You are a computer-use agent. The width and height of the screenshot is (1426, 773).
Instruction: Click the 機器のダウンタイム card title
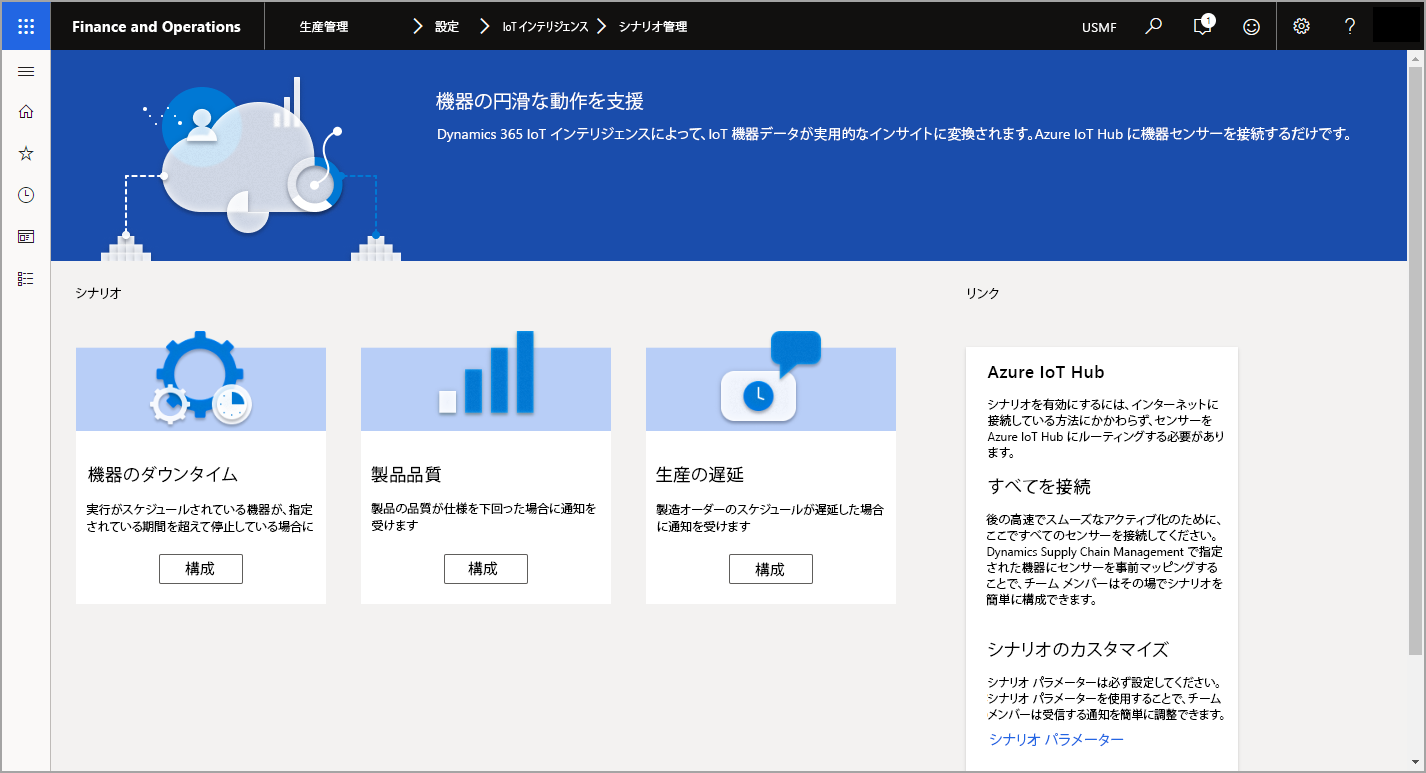163,474
